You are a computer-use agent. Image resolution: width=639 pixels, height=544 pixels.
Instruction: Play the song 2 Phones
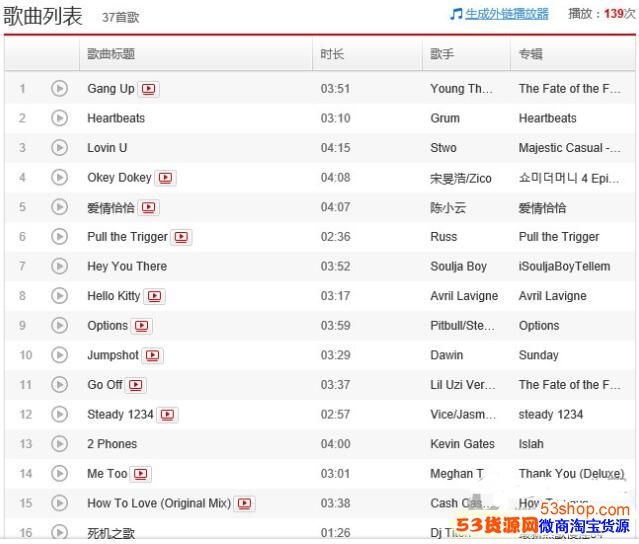[x=59, y=444]
